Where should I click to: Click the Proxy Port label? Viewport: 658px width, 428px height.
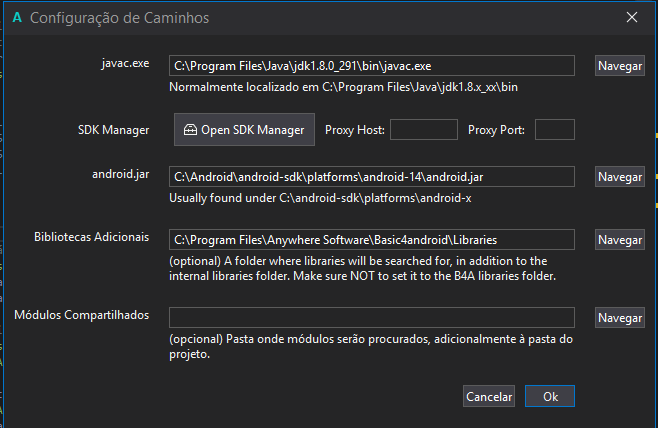click(x=498, y=130)
